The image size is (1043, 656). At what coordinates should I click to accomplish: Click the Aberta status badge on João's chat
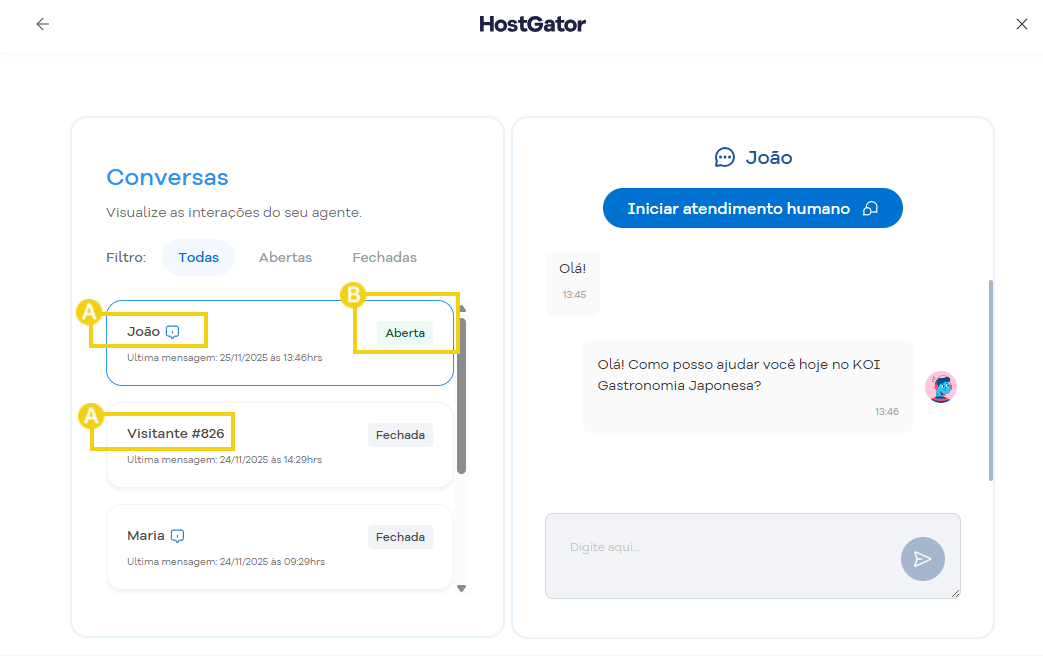point(404,332)
